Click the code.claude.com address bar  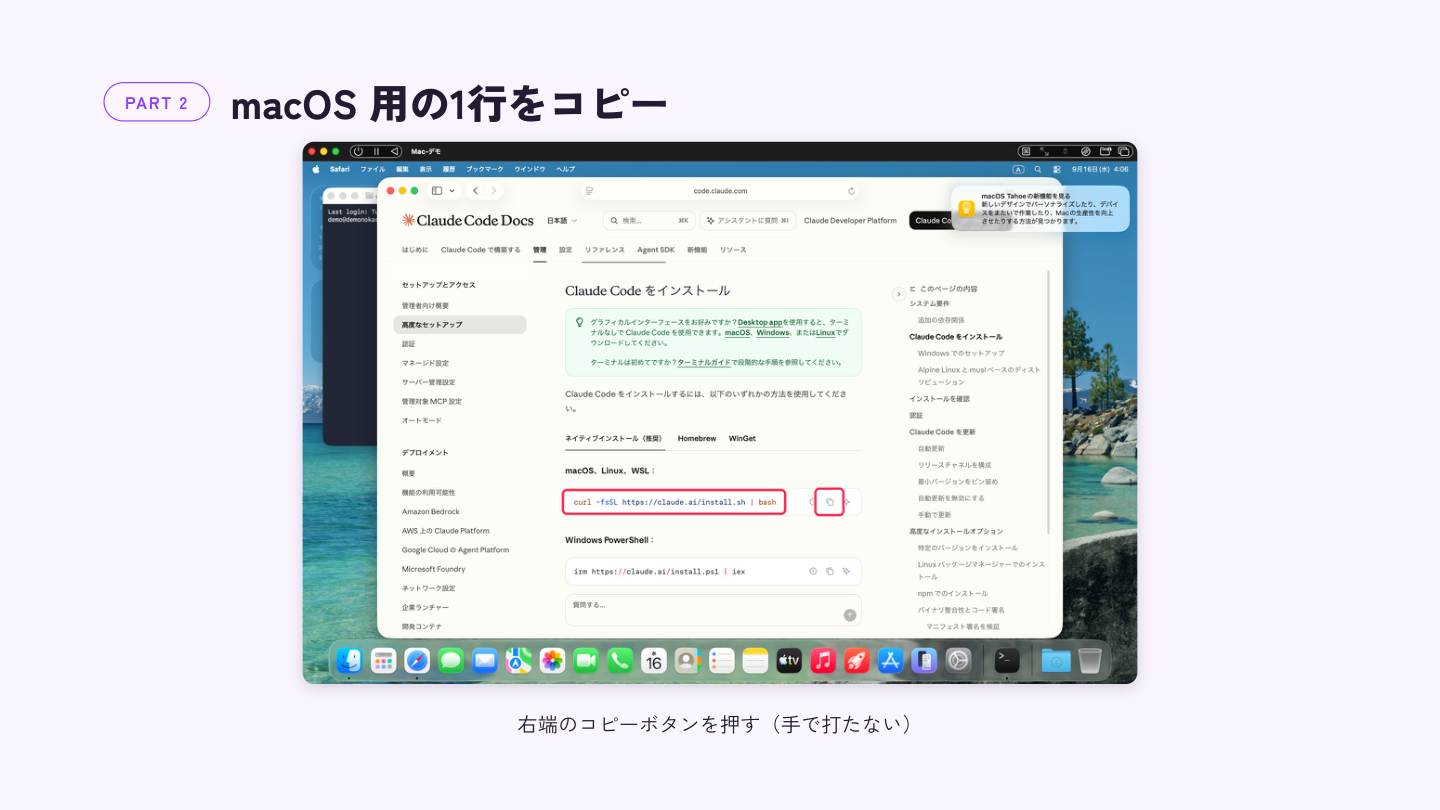tap(720, 191)
